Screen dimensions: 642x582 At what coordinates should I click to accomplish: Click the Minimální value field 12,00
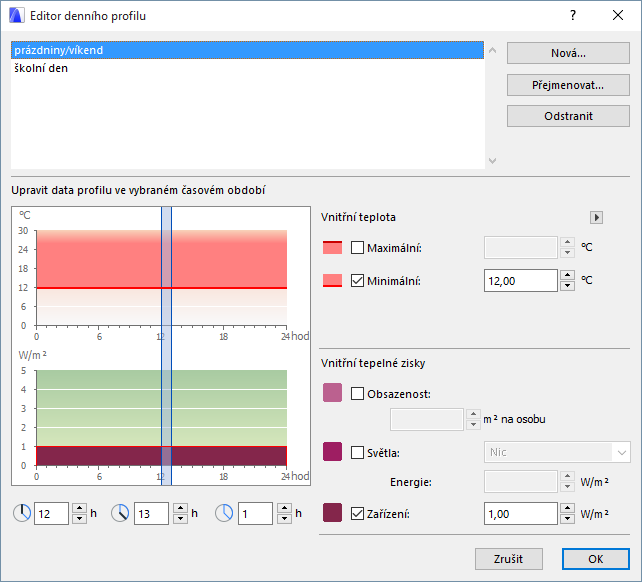[520, 281]
